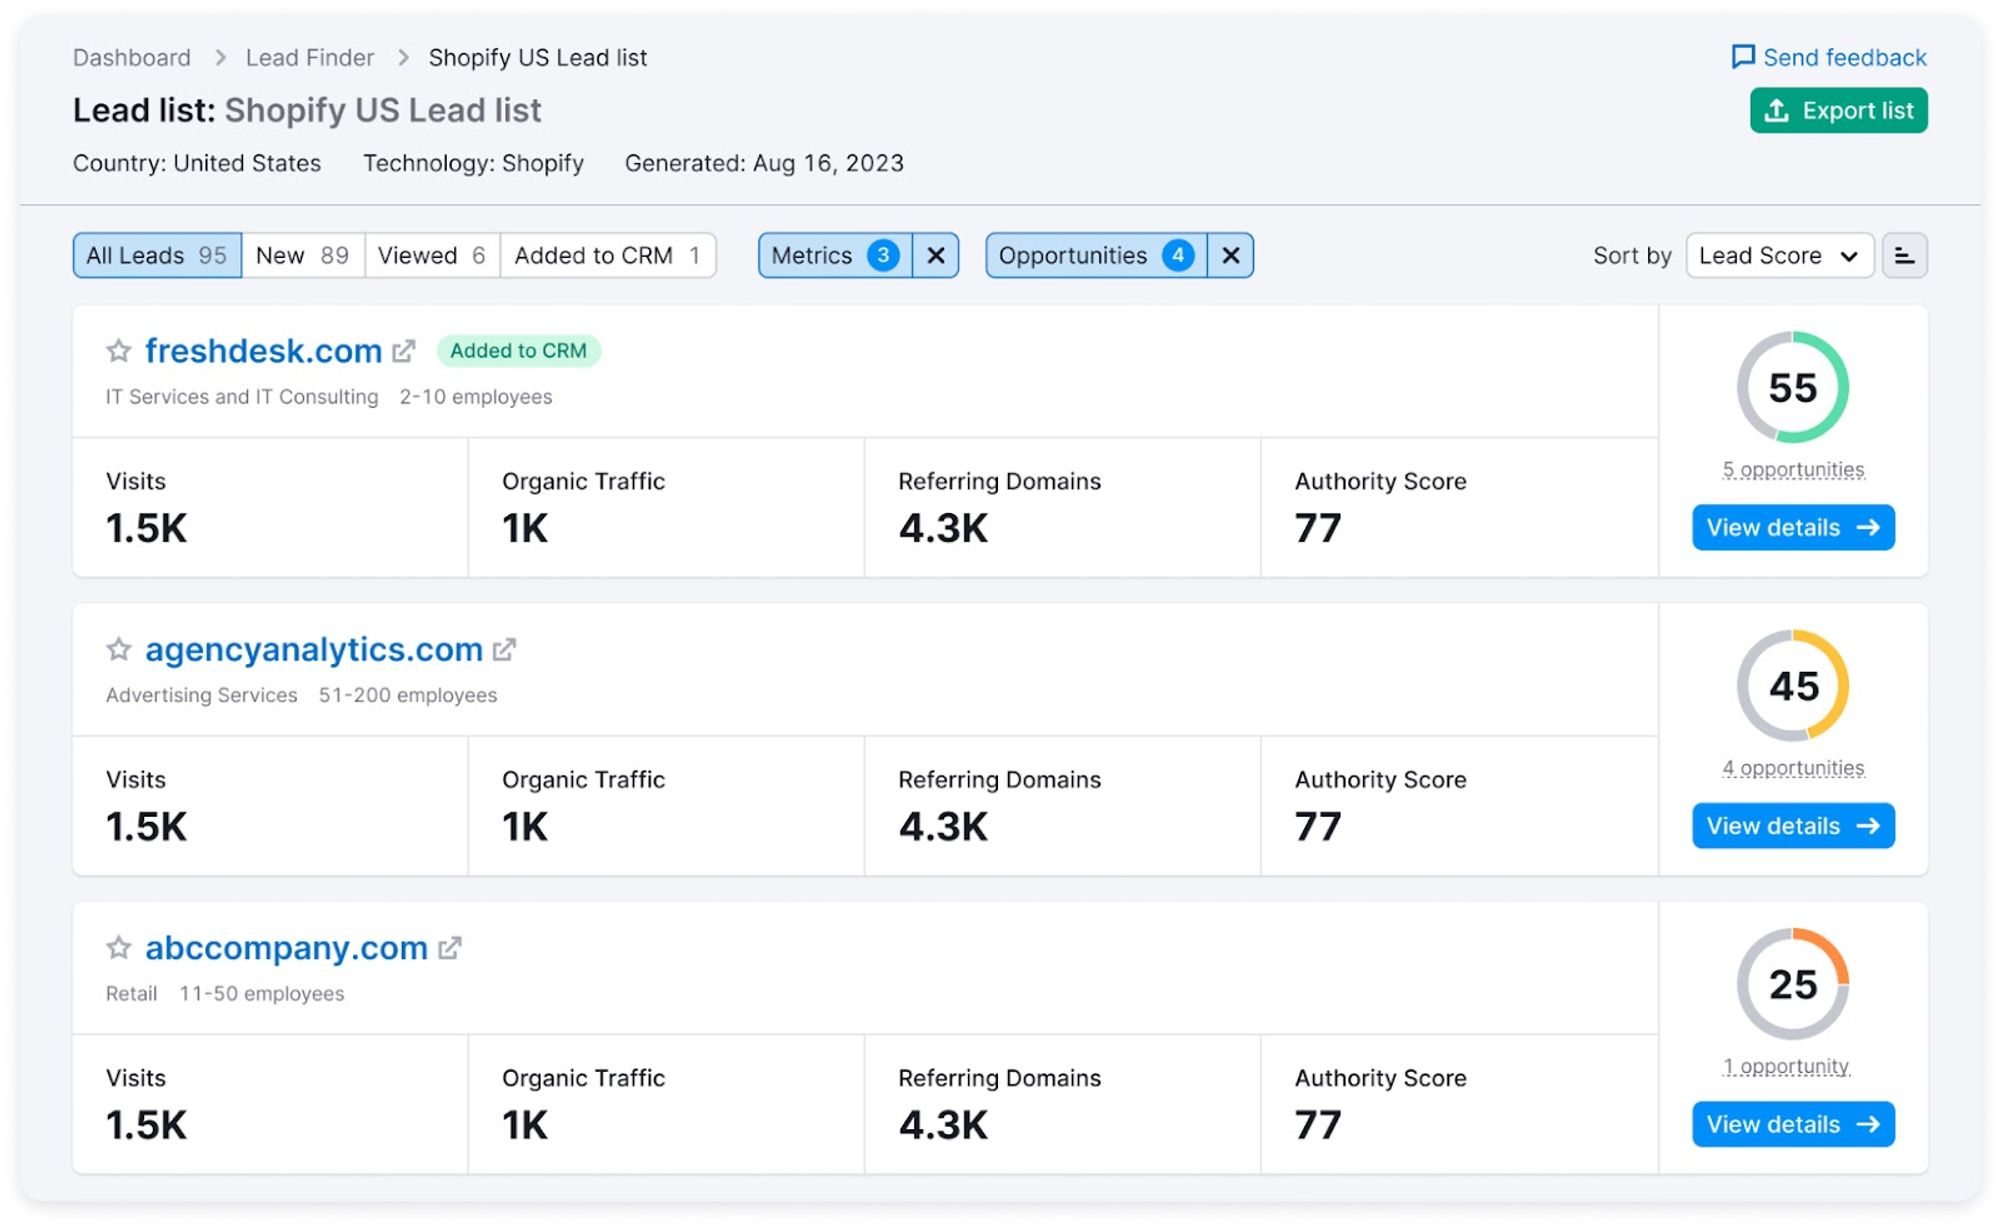The image size is (2000, 1225).
Task: Open abccompany.com external link icon
Action: [x=450, y=948]
